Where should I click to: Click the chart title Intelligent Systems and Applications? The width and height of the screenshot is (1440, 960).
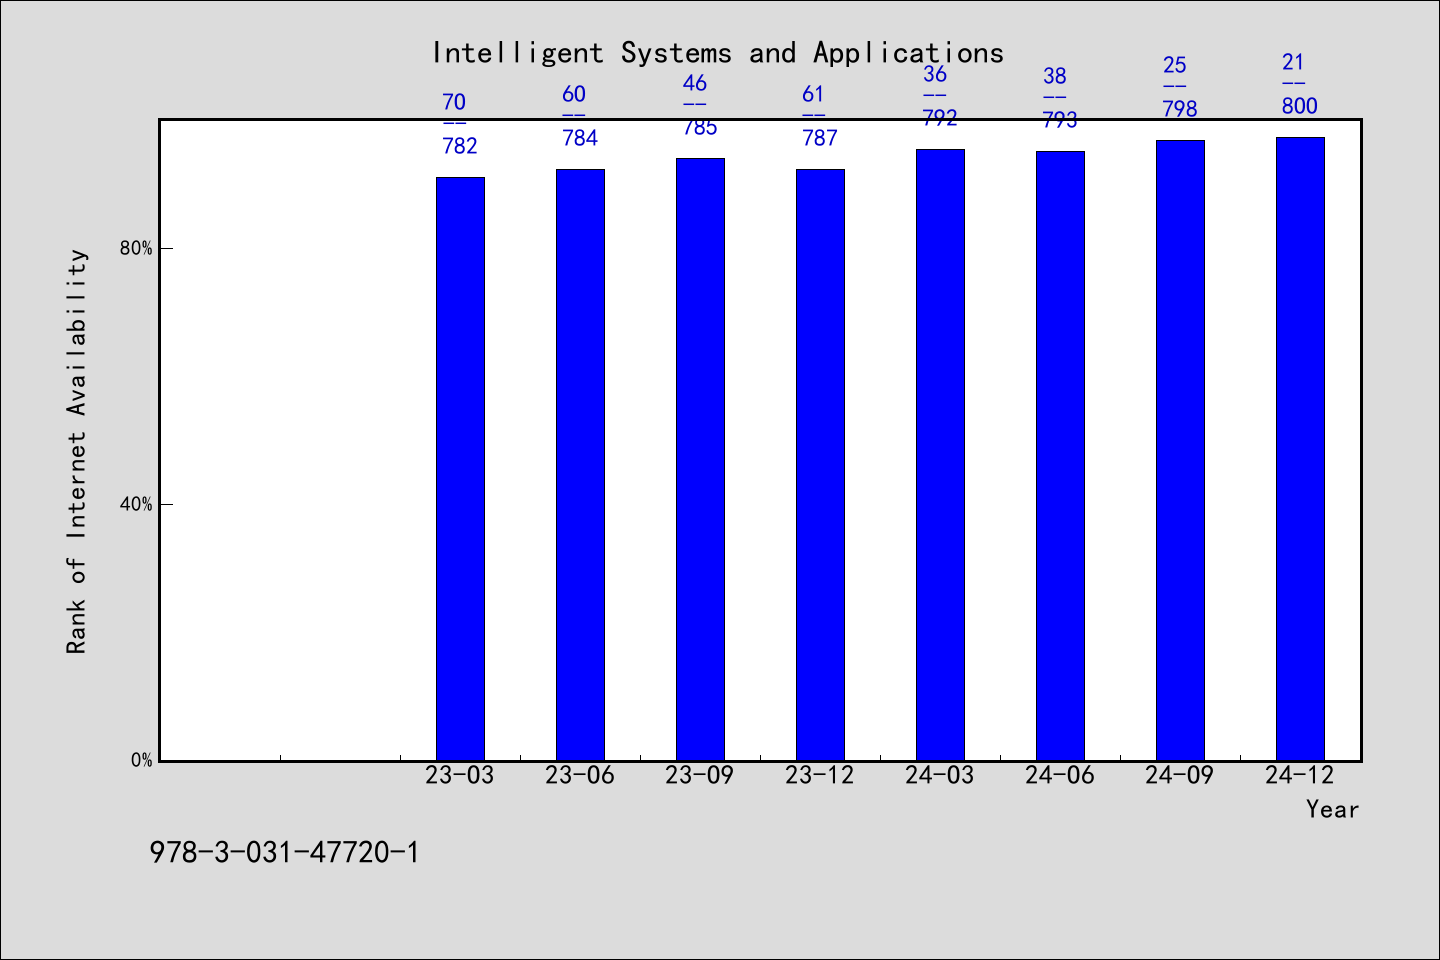[x=718, y=53]
